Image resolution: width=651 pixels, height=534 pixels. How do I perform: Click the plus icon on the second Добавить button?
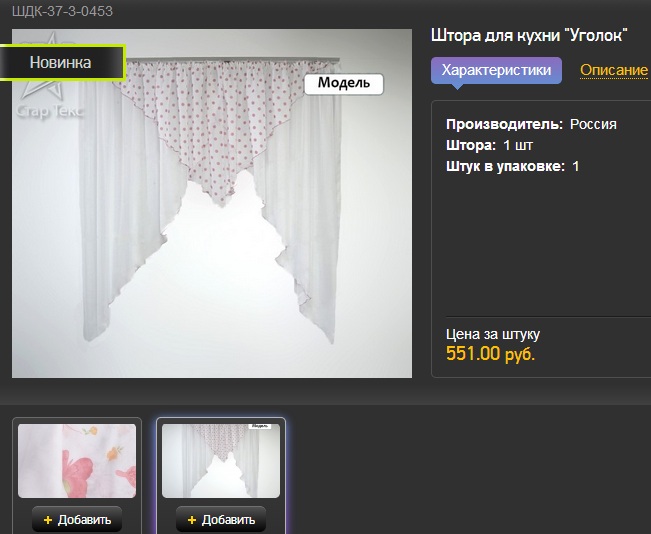tap(192, 520)
